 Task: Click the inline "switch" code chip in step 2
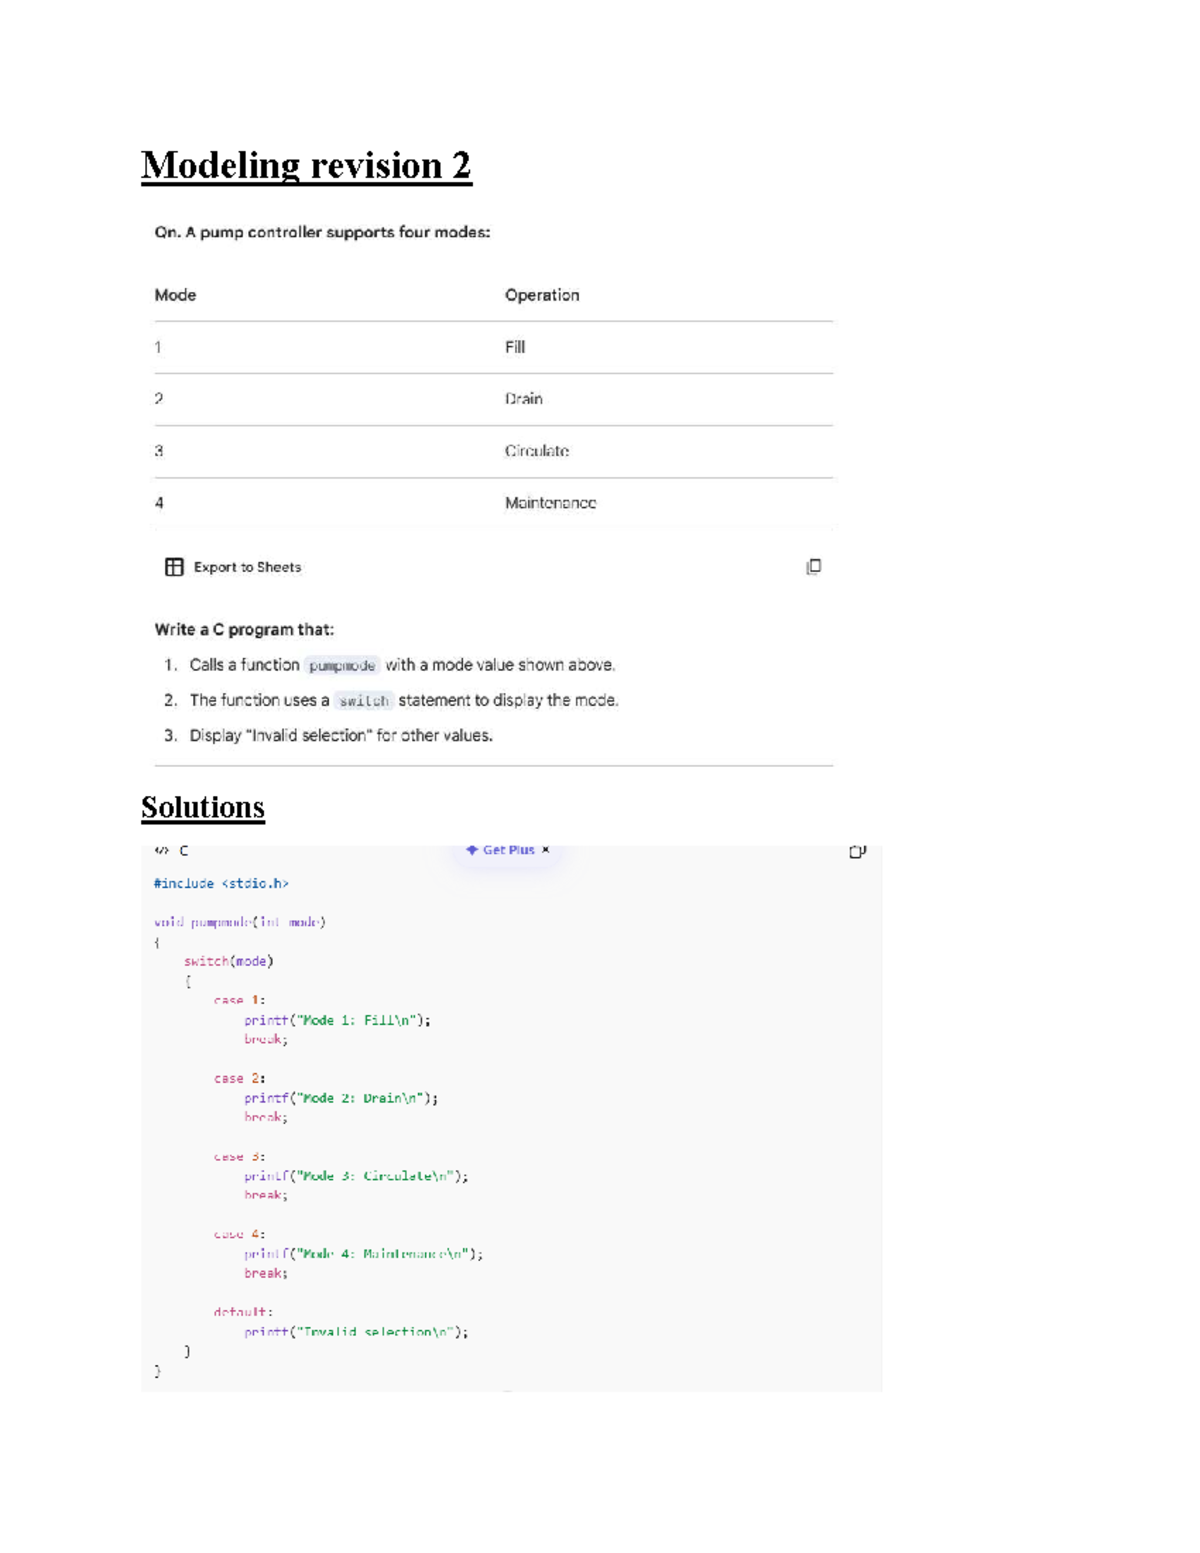pyautogui.click(x=364, y=701)
